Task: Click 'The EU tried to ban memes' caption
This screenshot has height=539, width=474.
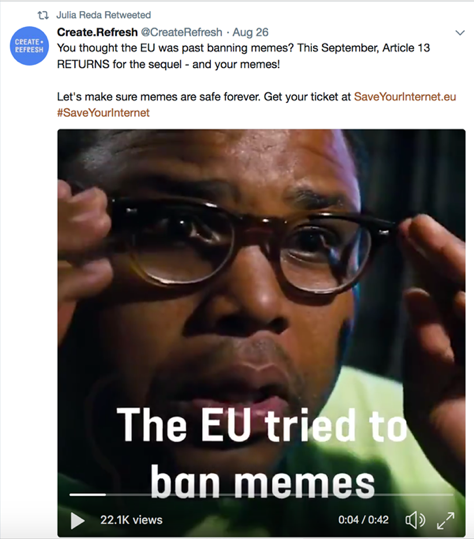Action: [262, 453]
